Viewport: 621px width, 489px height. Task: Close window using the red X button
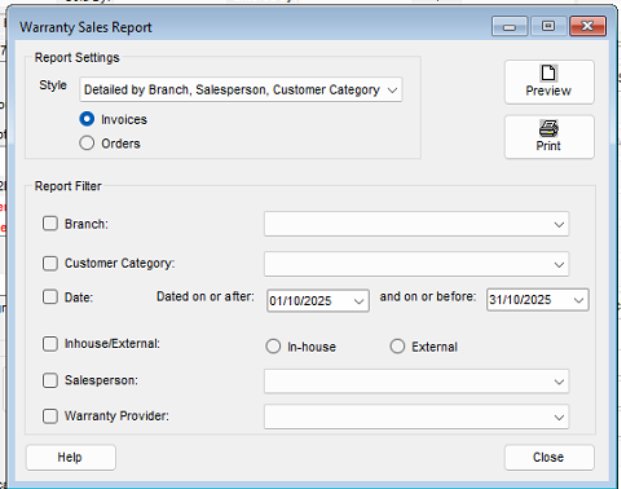(x=588, y=27)
